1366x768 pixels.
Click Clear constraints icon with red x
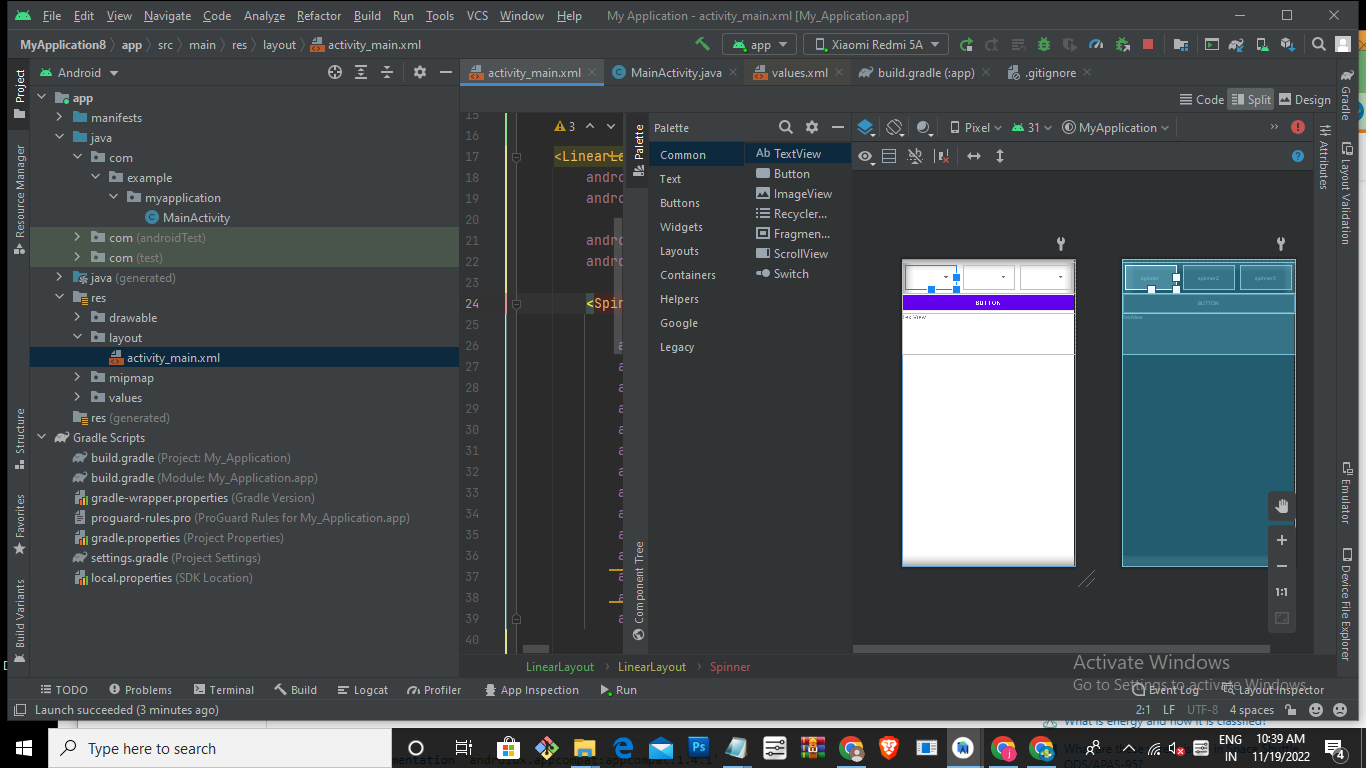941,156
